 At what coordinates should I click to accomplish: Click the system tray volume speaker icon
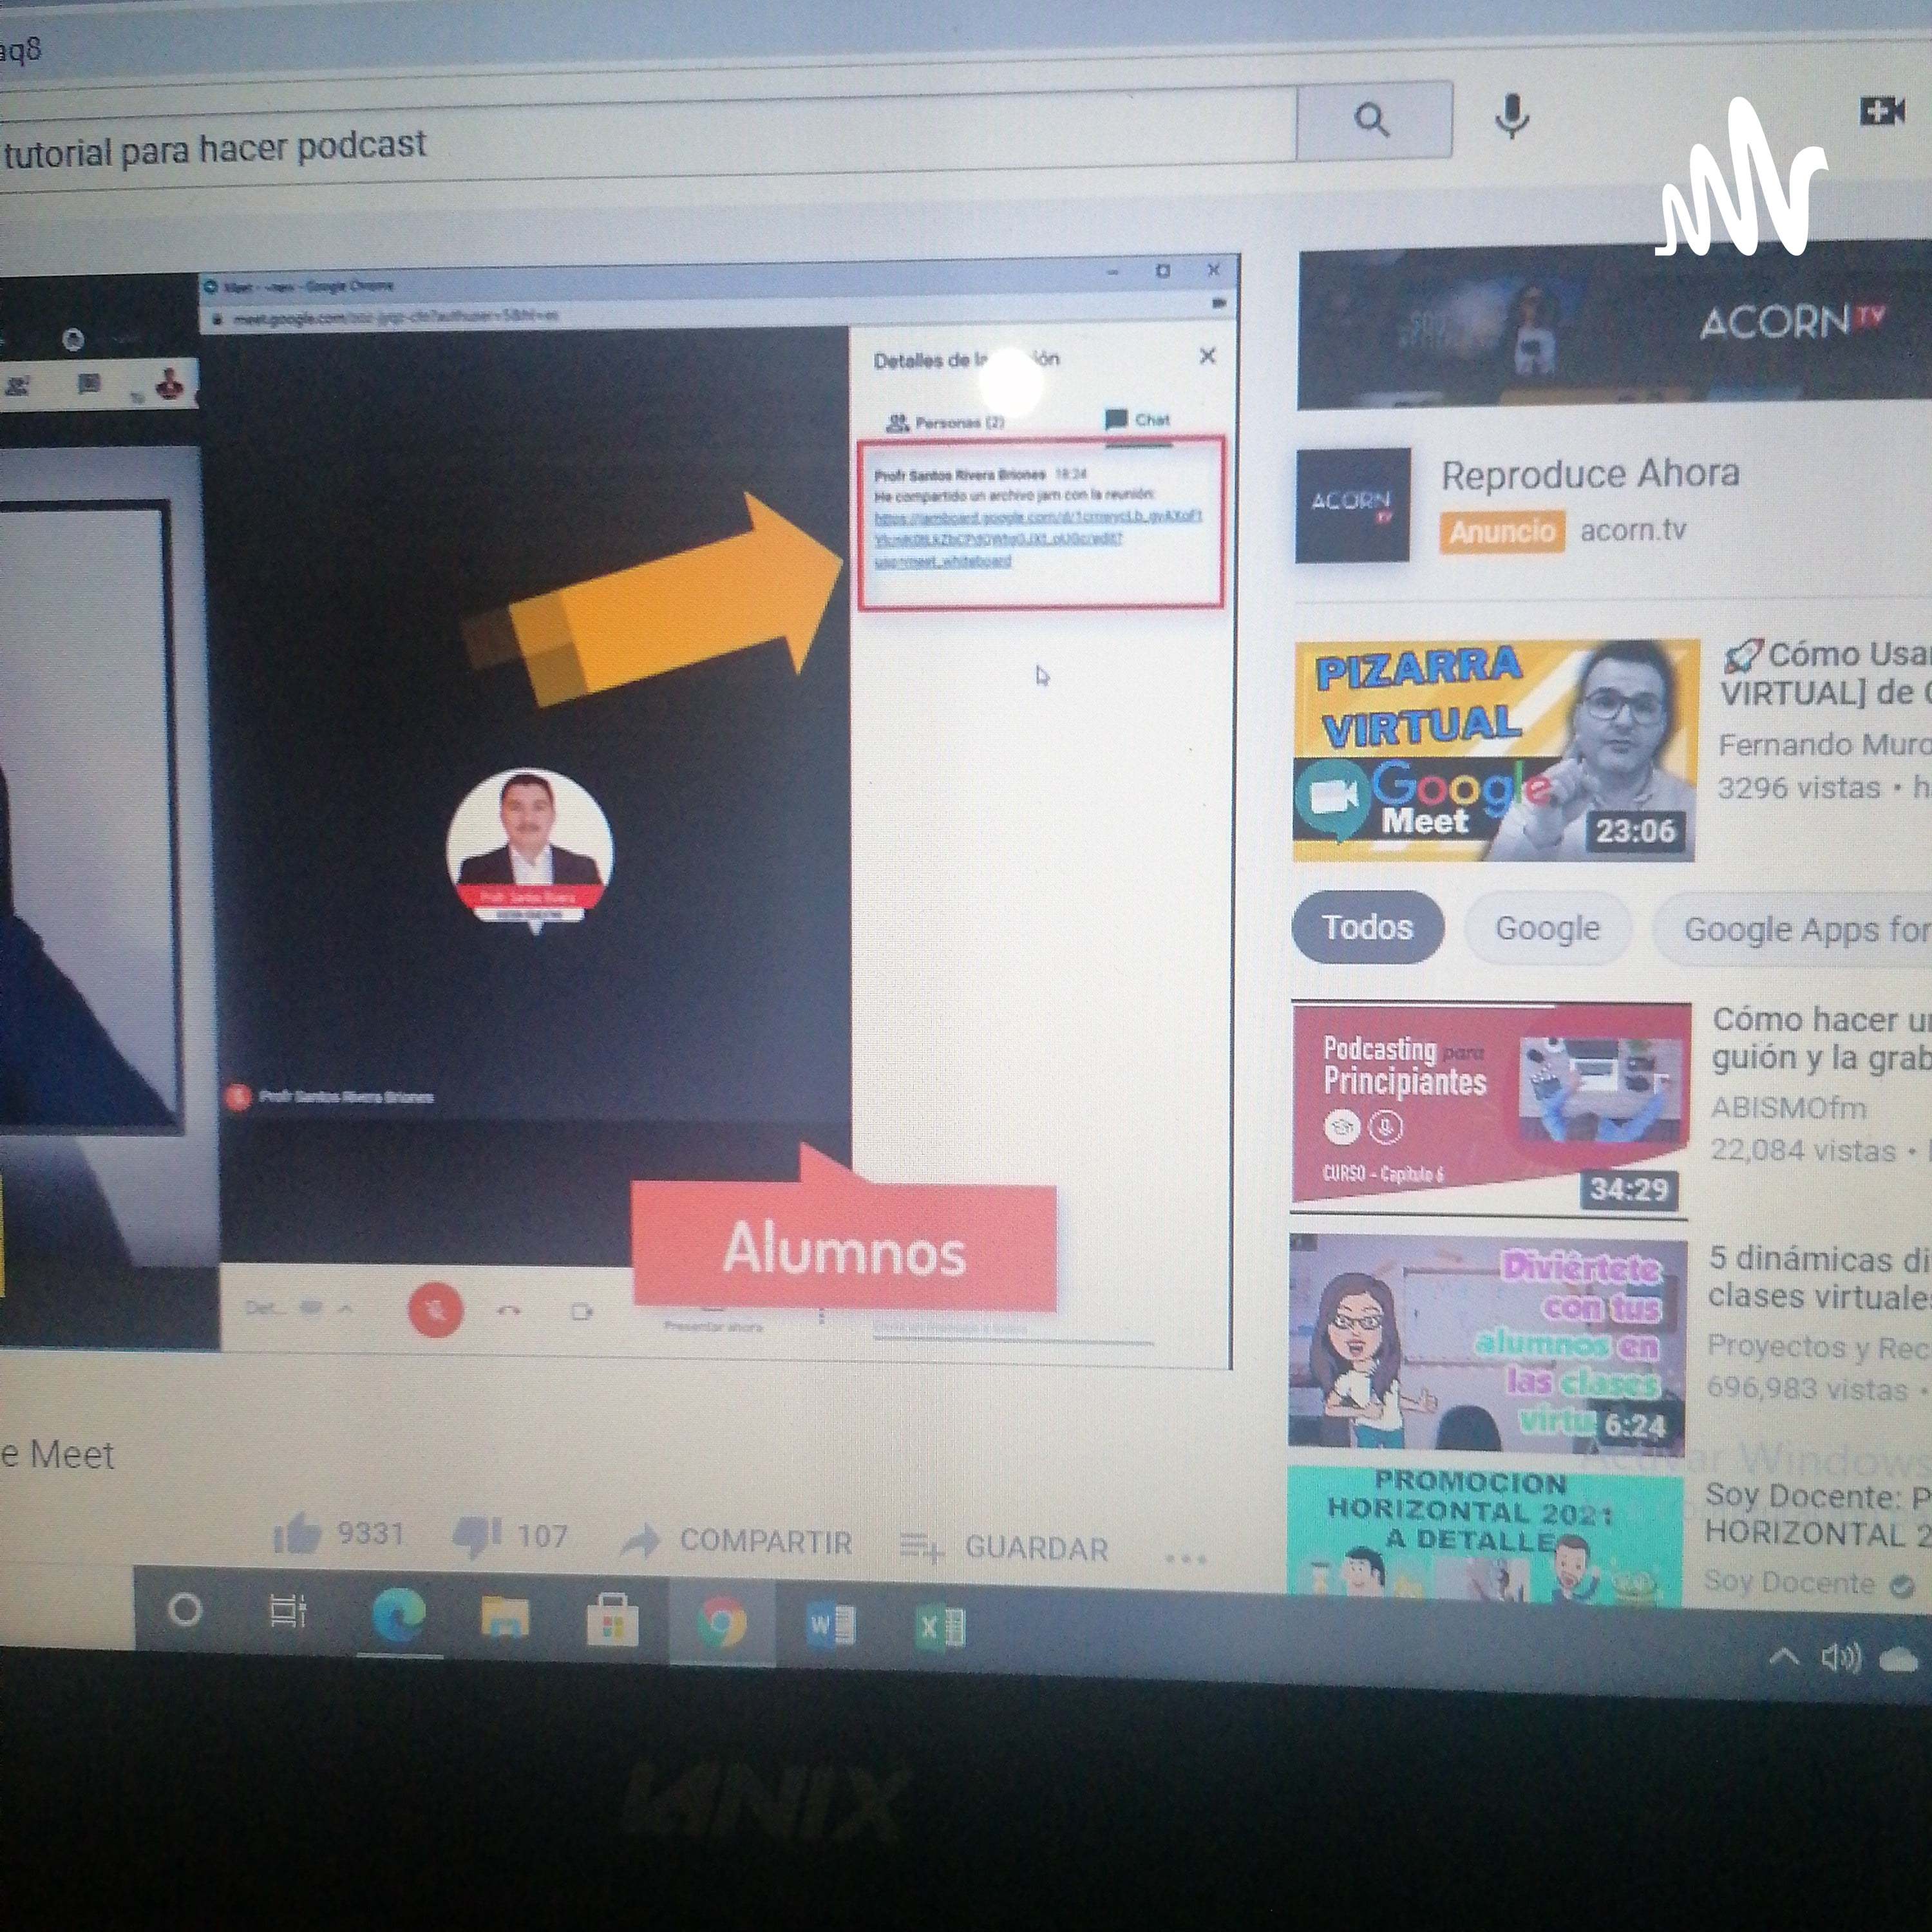pos(1841,1659)
